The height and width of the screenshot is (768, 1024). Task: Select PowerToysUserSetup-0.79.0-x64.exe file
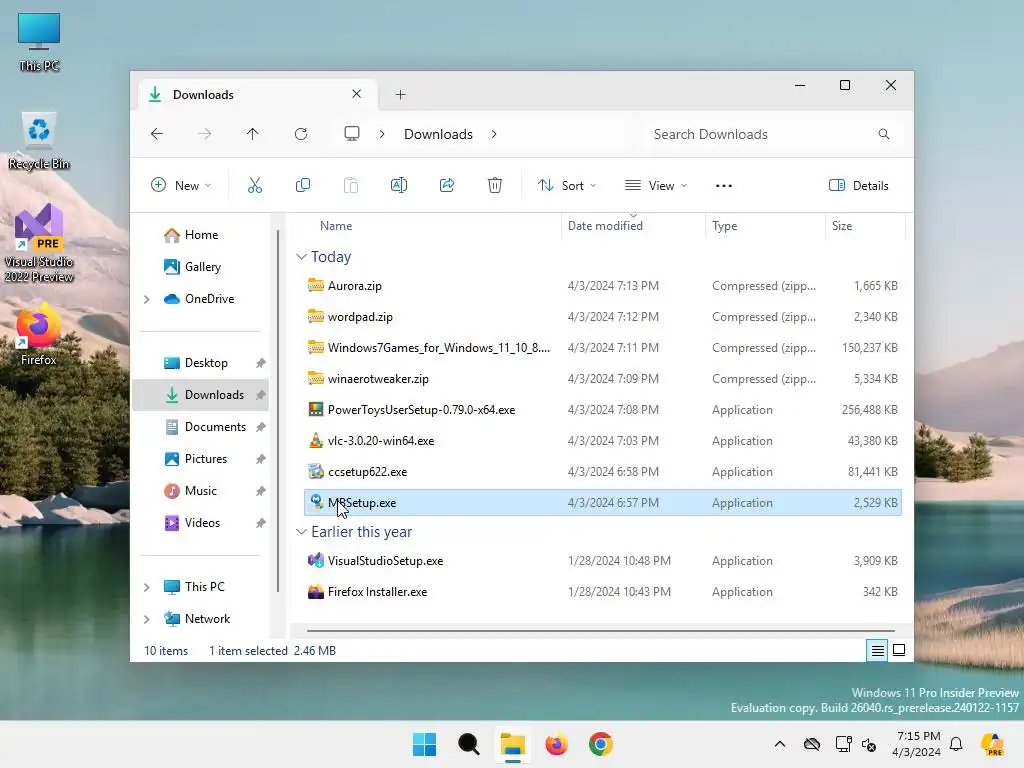coord(603,410)
